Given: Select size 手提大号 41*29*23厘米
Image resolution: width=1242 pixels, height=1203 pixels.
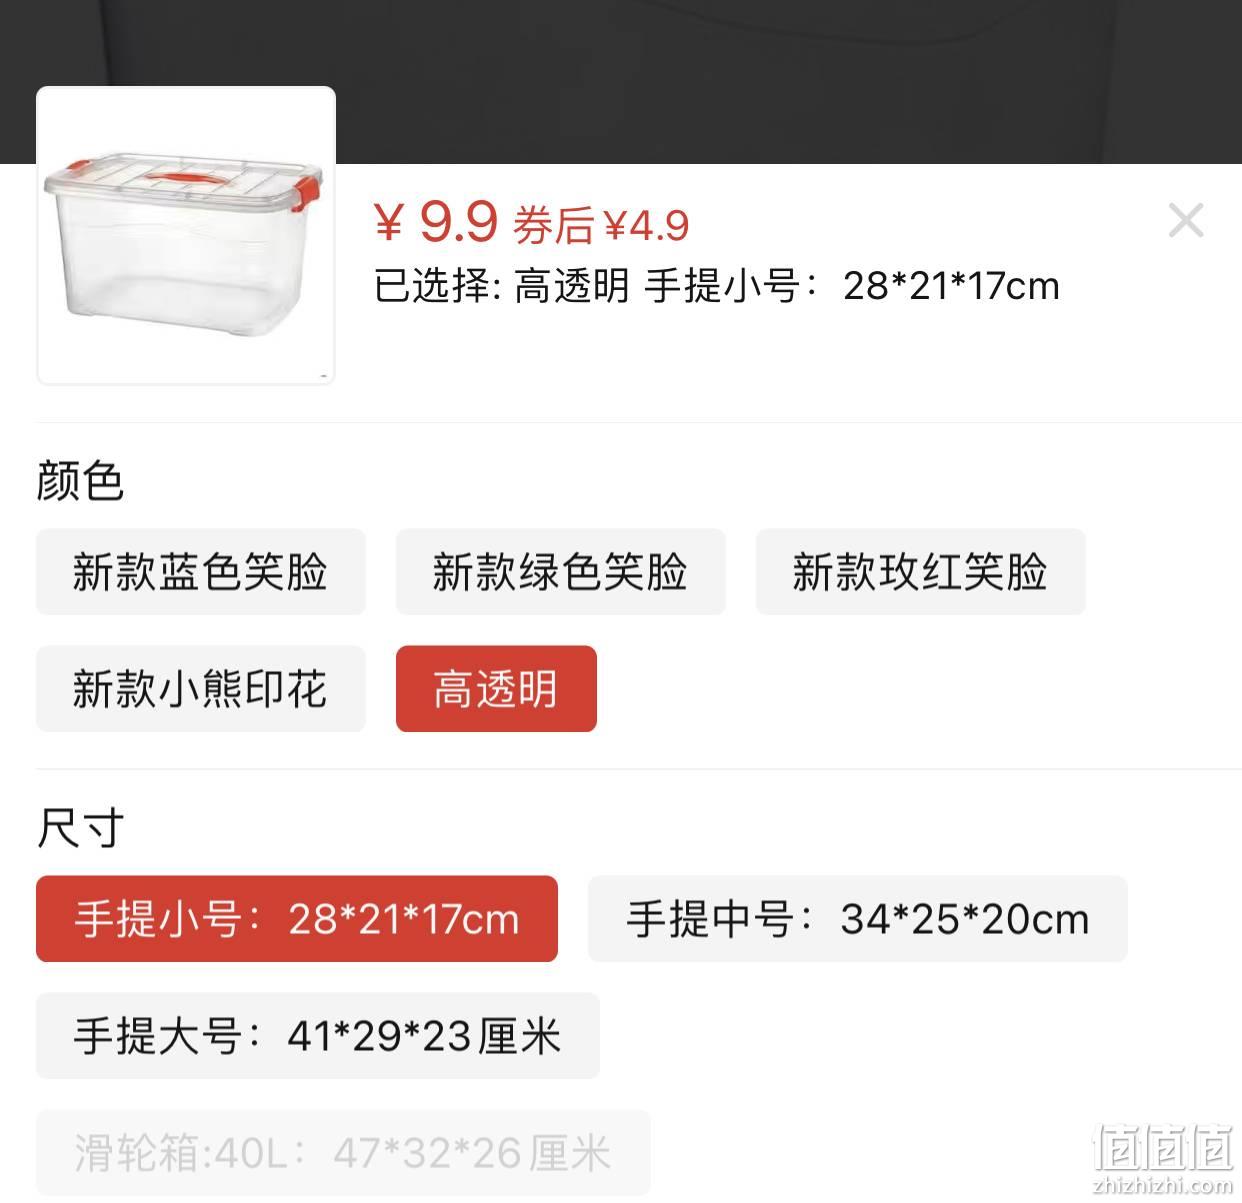Looking at the screenshot, I should (x=318, y=1036).
